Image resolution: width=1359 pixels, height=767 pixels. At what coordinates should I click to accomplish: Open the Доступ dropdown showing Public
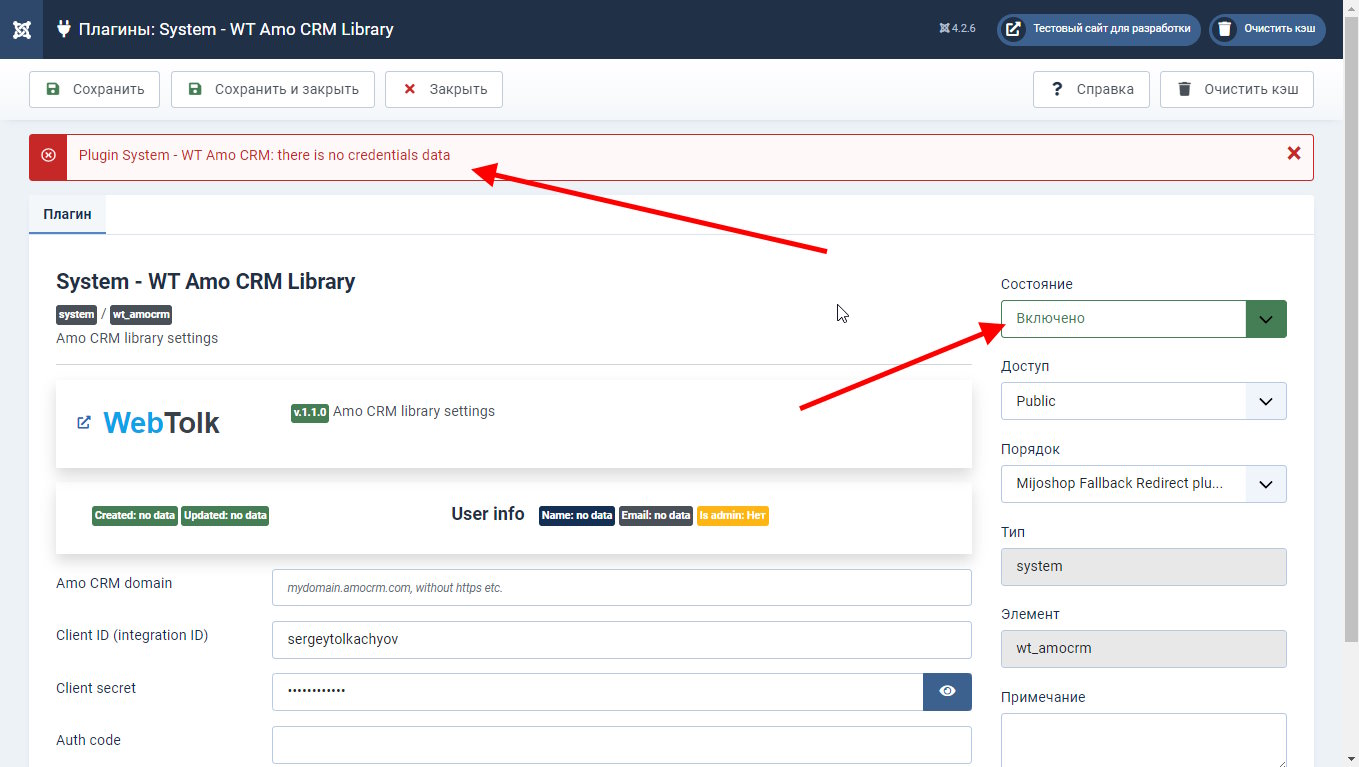click(1143, 401)
